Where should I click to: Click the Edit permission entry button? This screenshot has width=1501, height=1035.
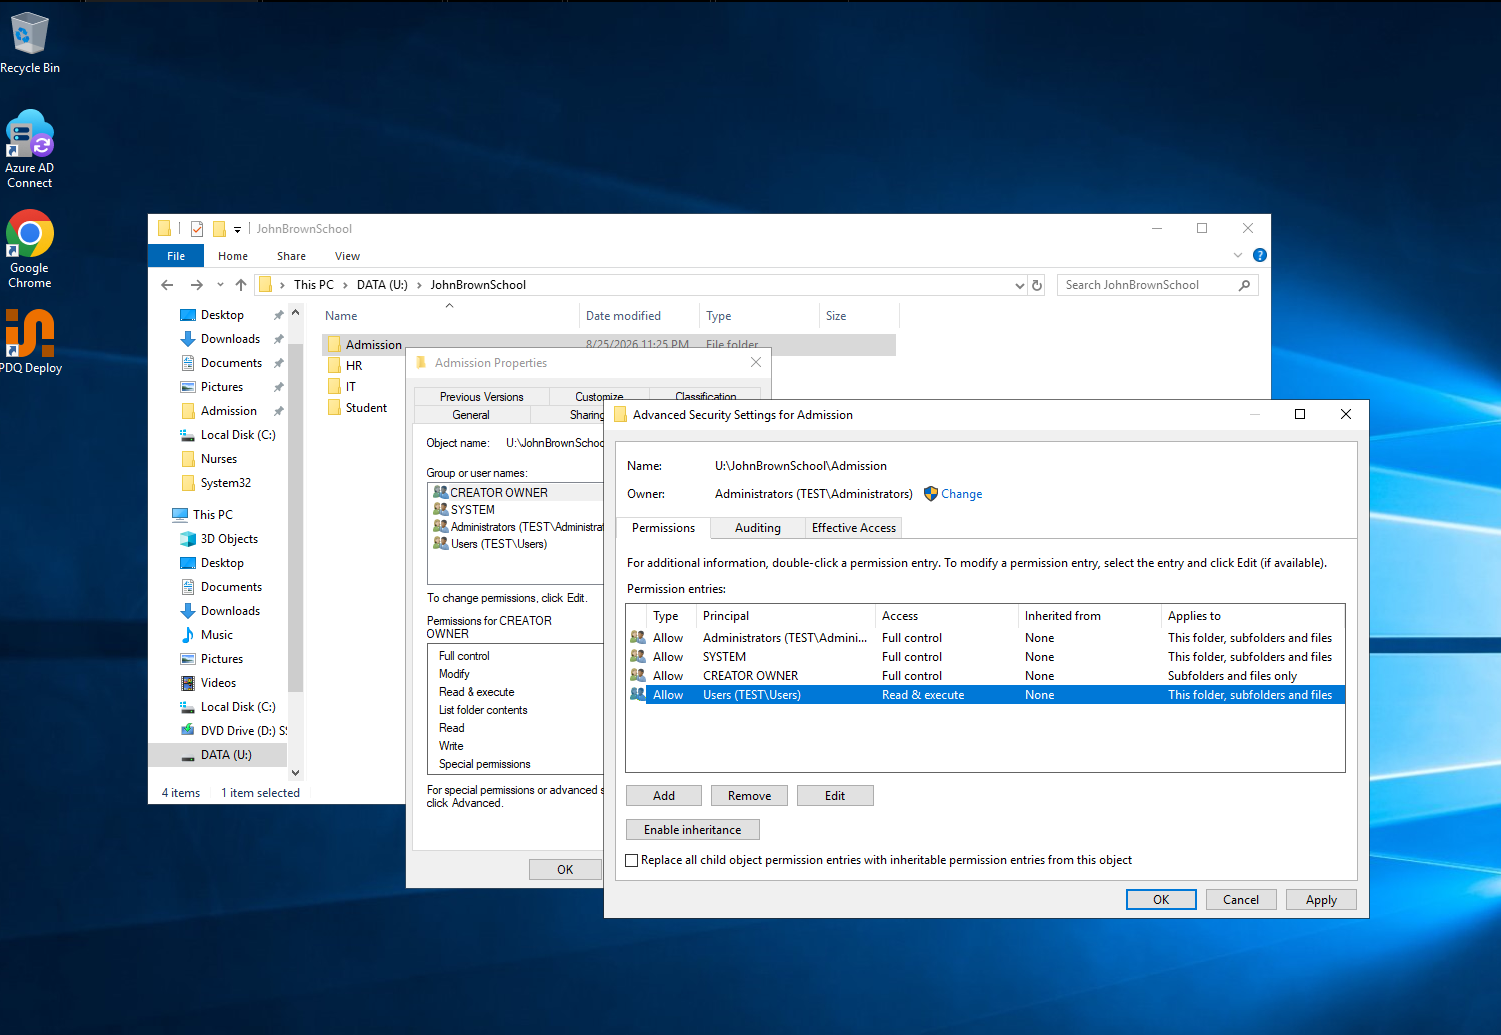point(835,796)
